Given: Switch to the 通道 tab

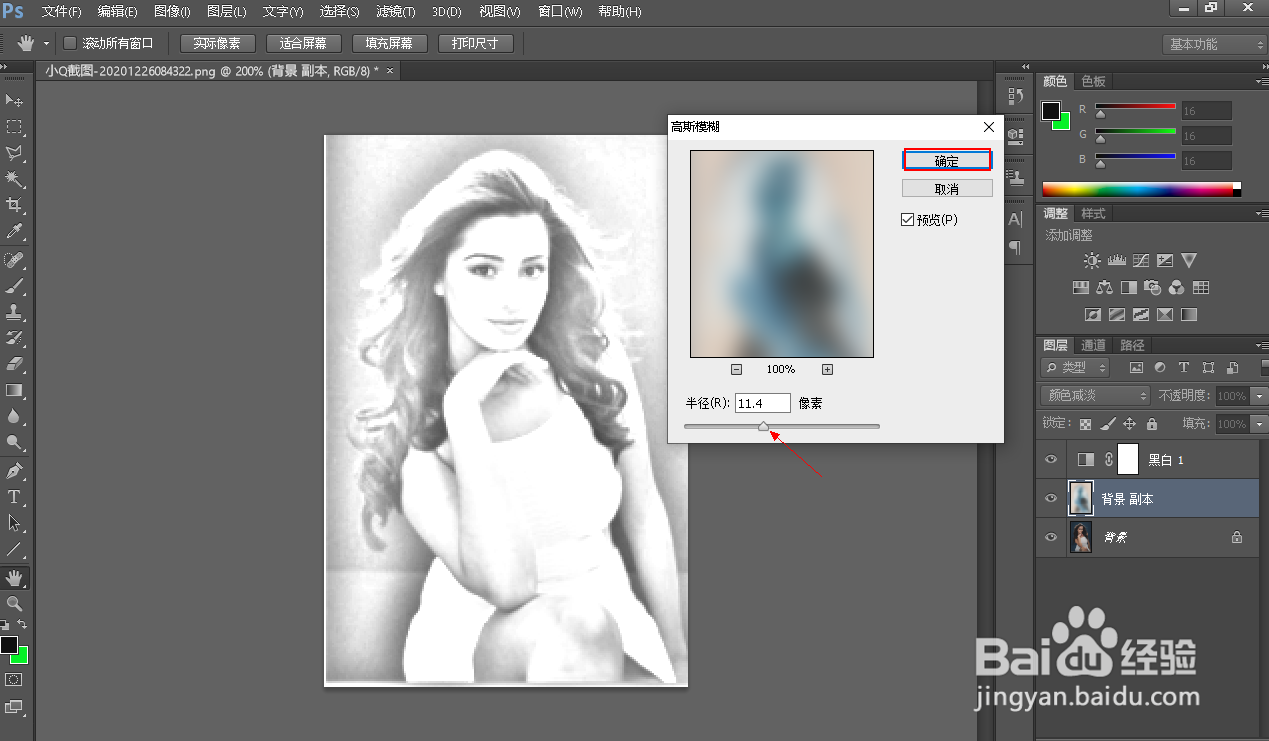Looking at the screenshot, I should (1092, 344).
